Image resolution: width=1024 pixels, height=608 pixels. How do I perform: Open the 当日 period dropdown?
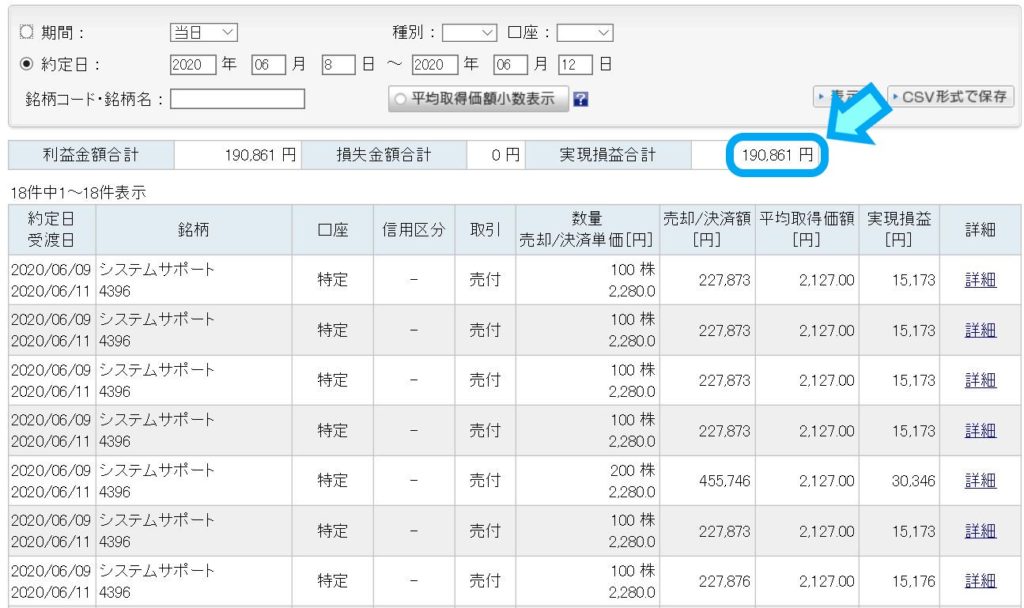pos(204,32)
